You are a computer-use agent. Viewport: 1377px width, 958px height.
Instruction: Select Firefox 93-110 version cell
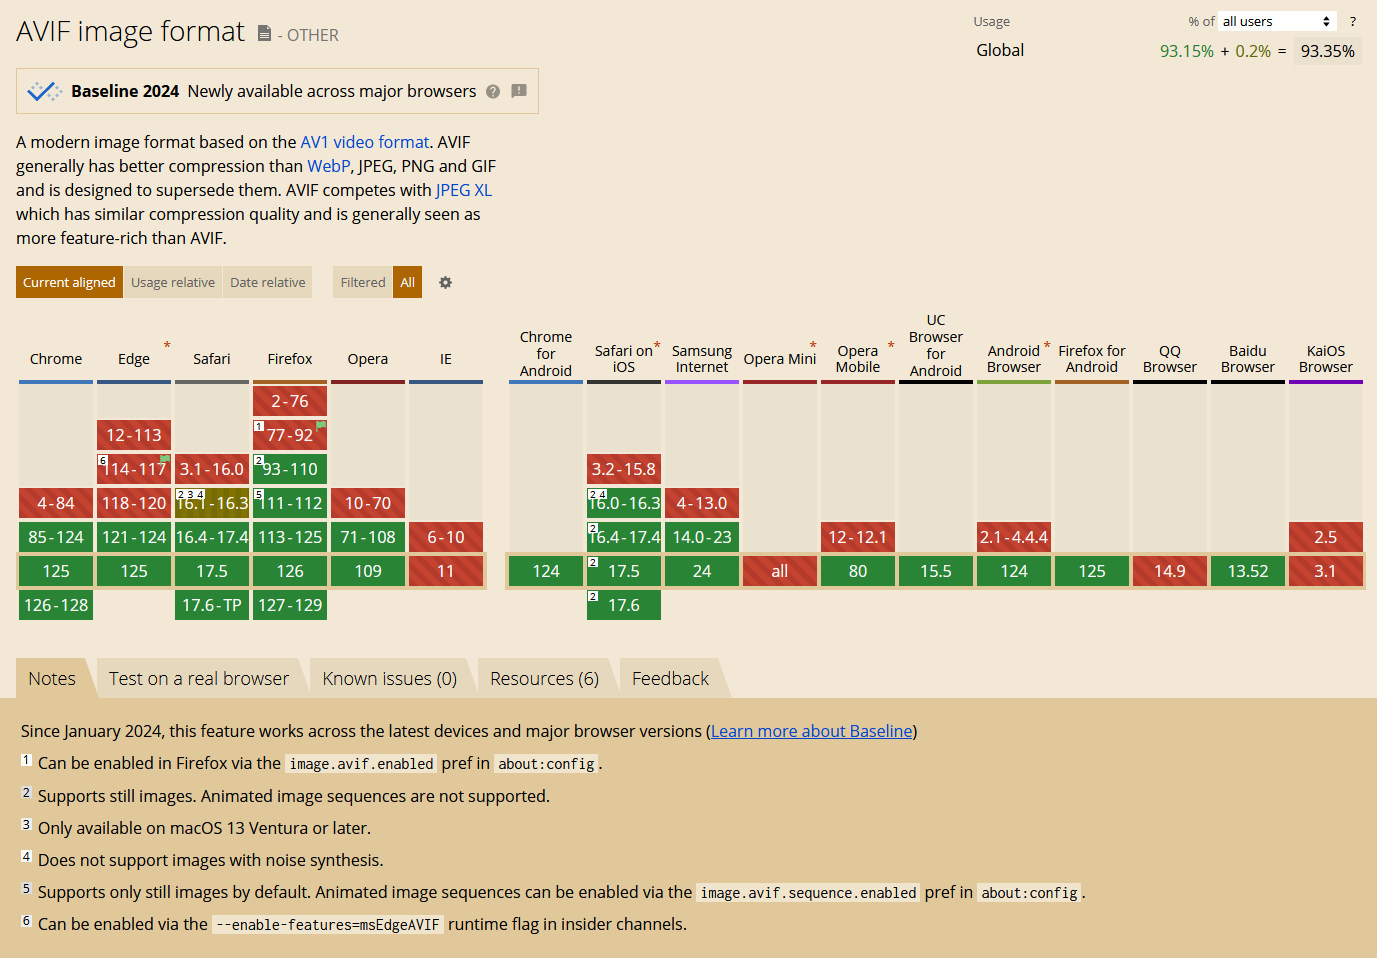[290, 469]
